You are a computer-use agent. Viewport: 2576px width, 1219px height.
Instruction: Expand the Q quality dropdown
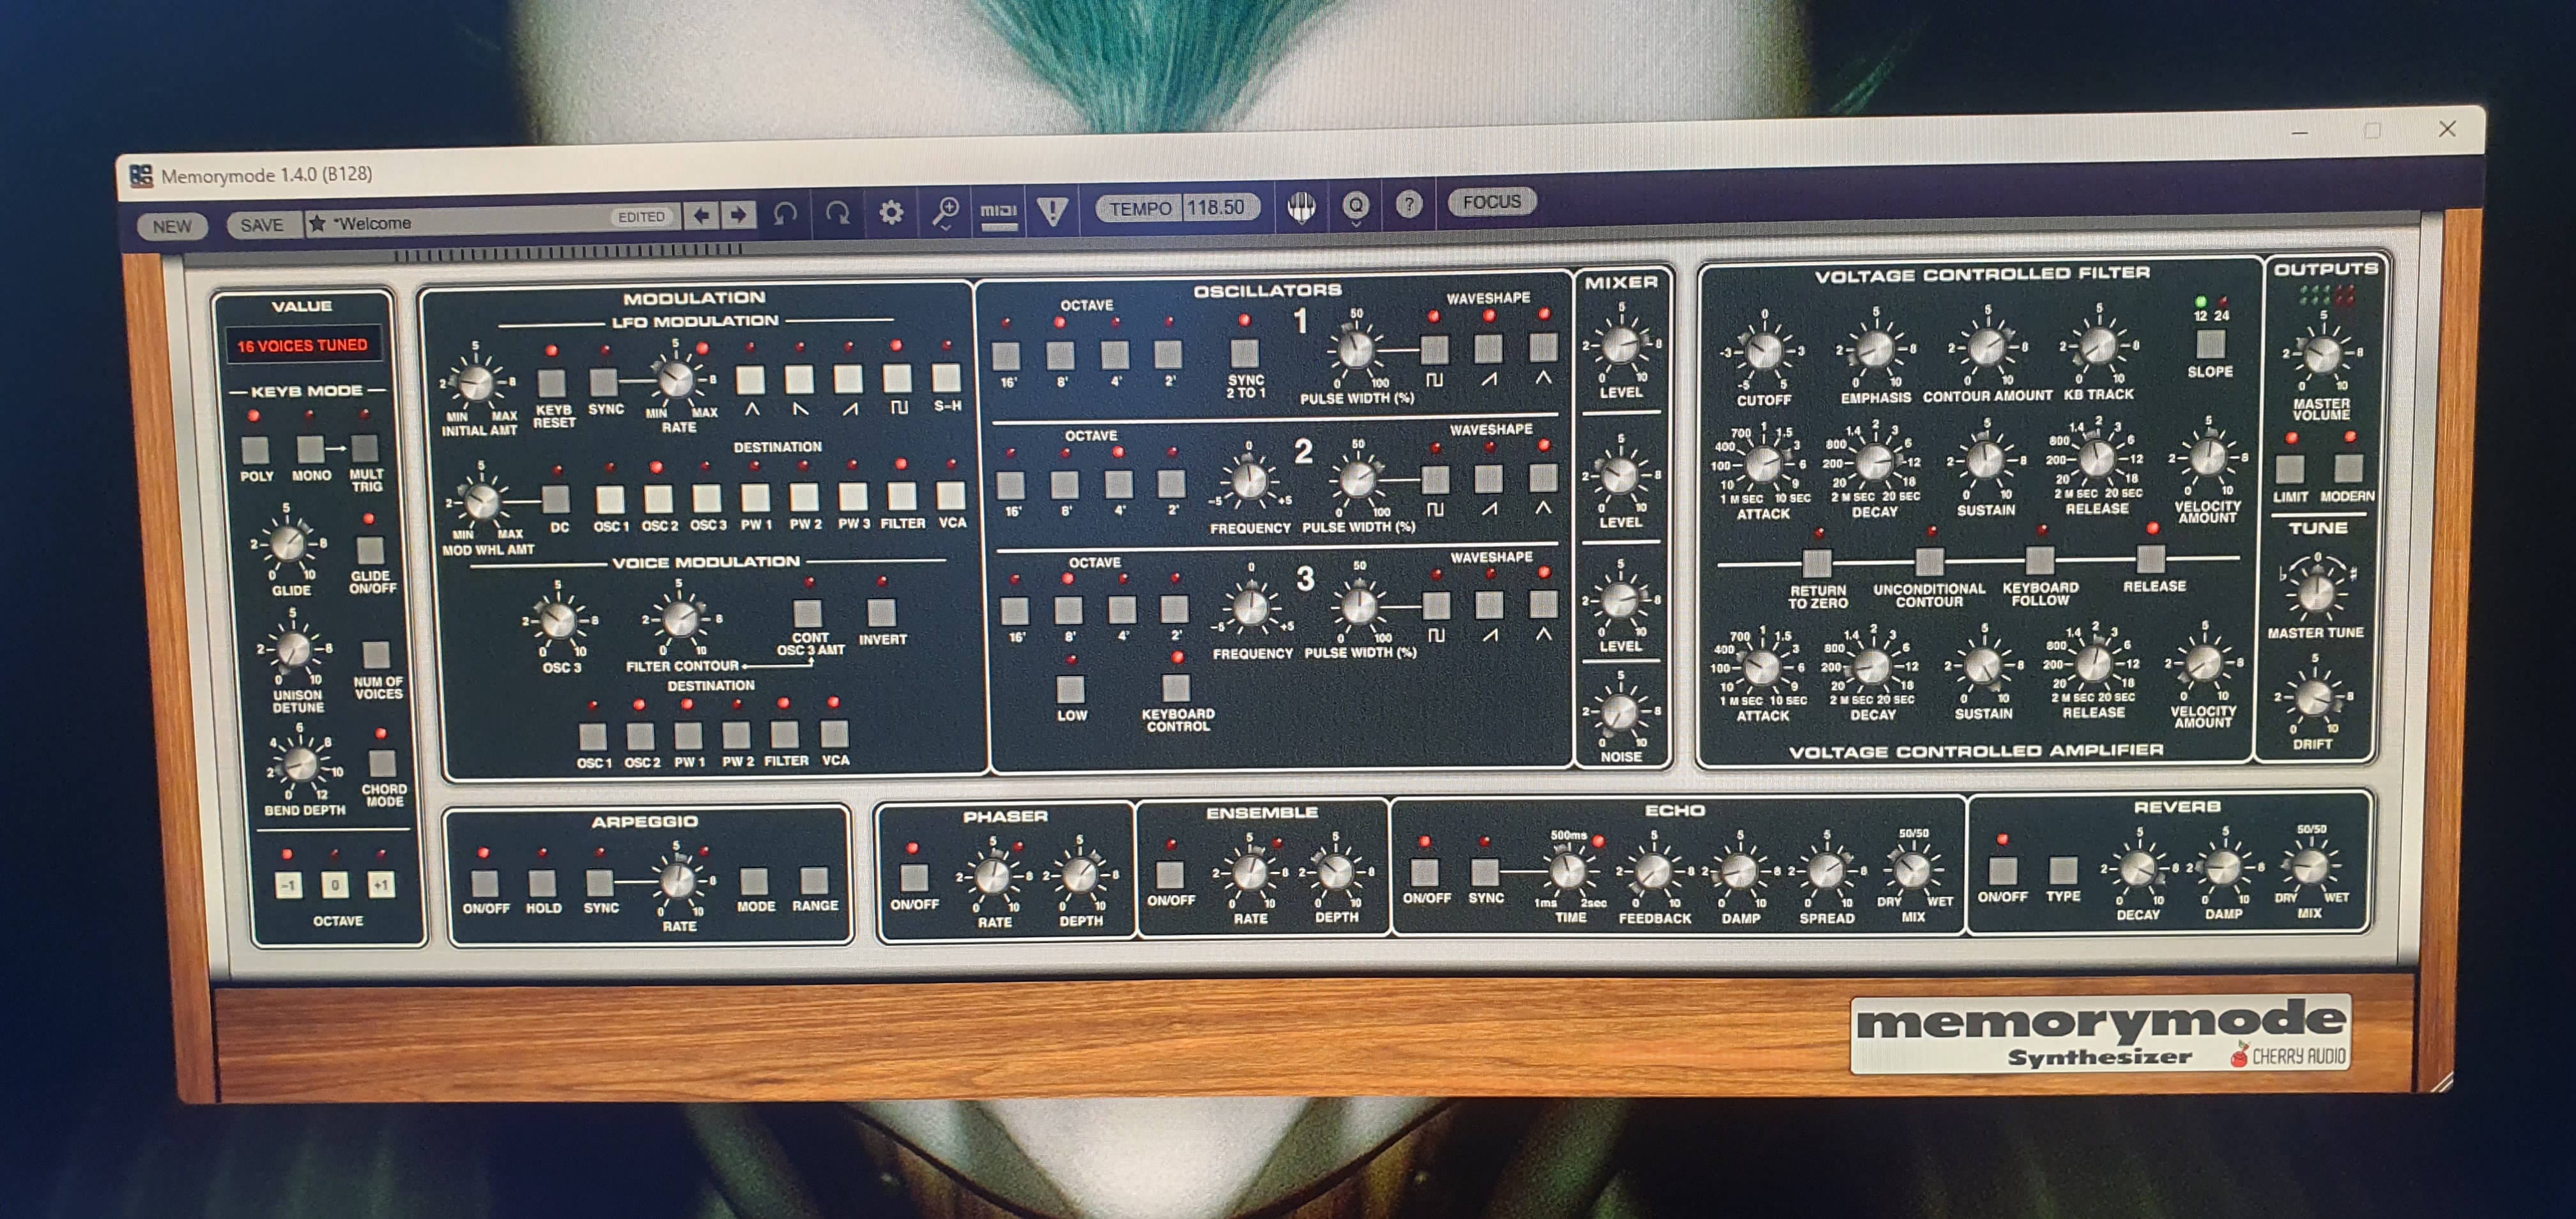[1356, 207]
